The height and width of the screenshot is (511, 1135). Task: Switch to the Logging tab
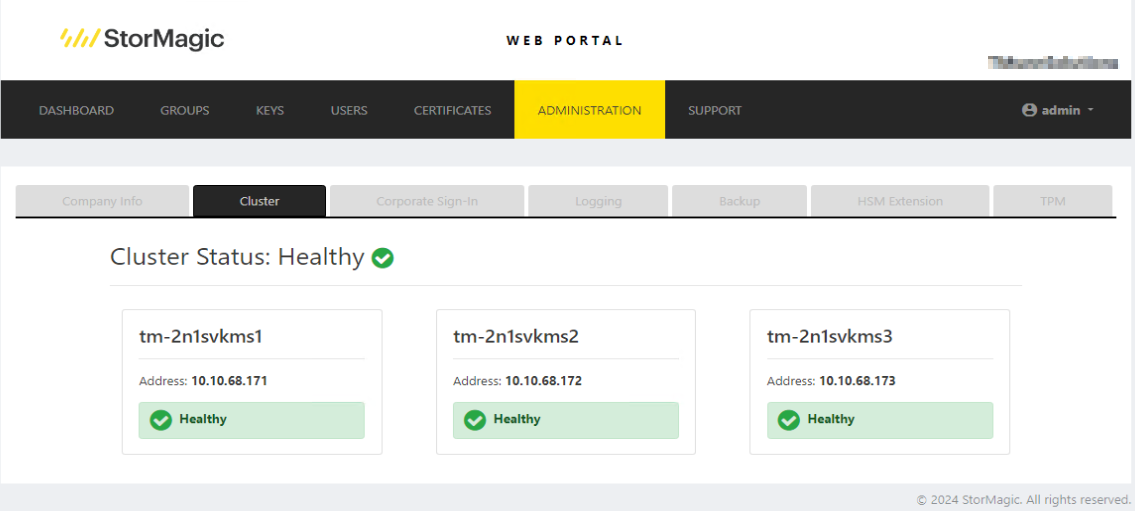click(598, 201)
